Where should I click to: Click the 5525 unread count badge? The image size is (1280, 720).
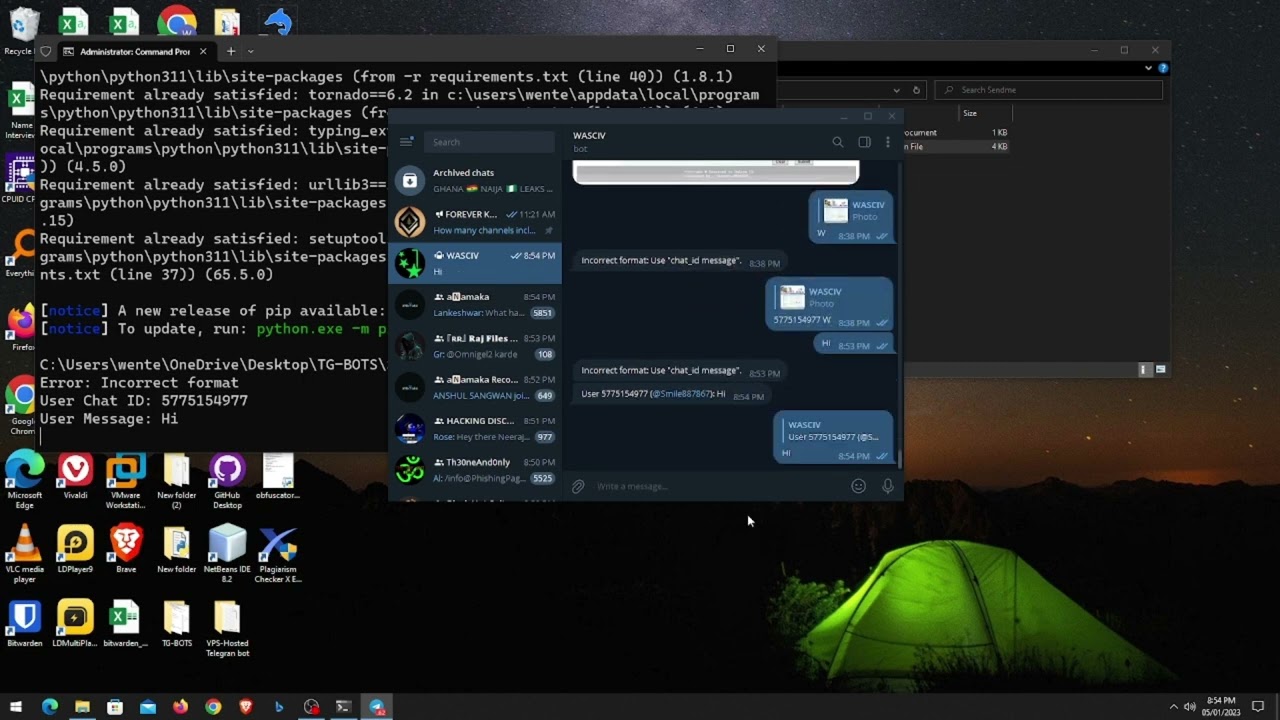coord(543,478)
